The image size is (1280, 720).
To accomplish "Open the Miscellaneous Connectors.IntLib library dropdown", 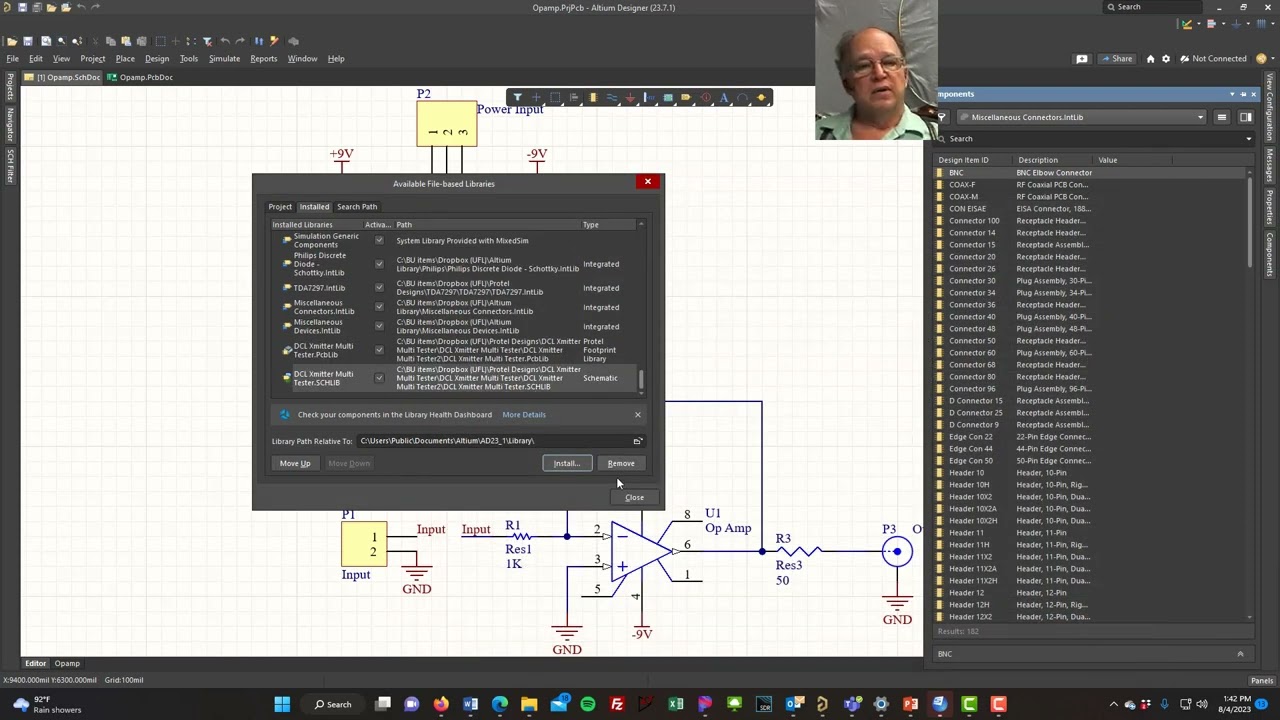I will tap(1200, 117).
